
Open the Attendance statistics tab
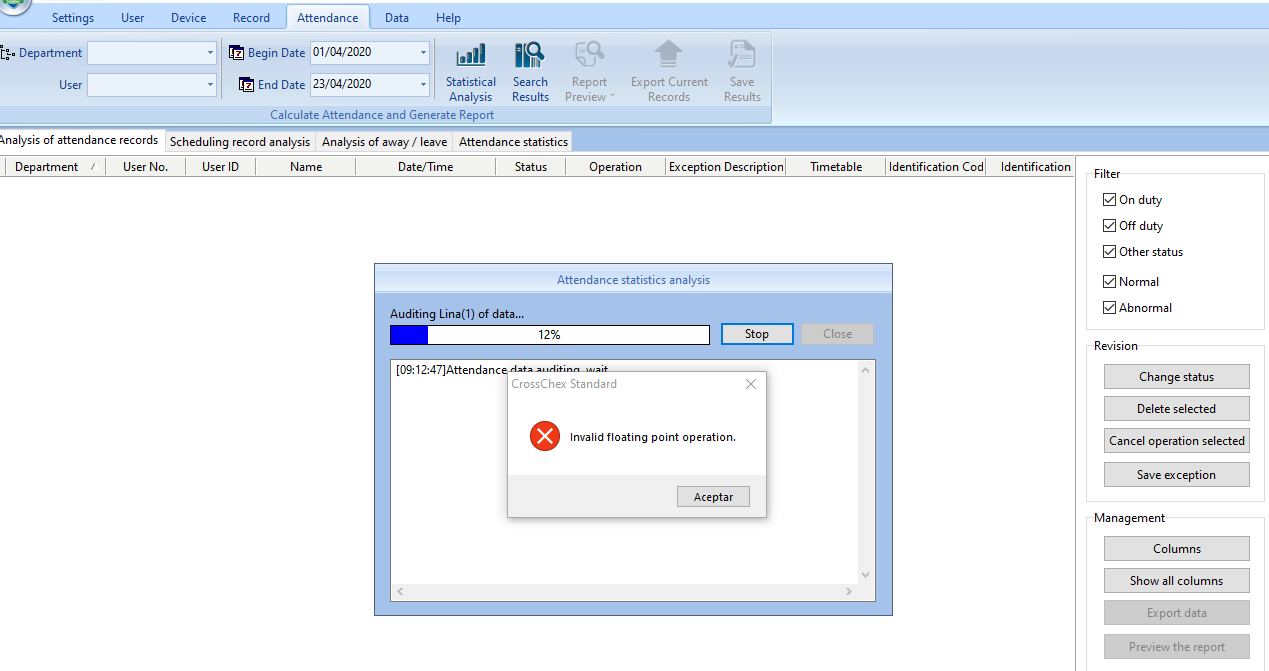(x=513, y=142)
